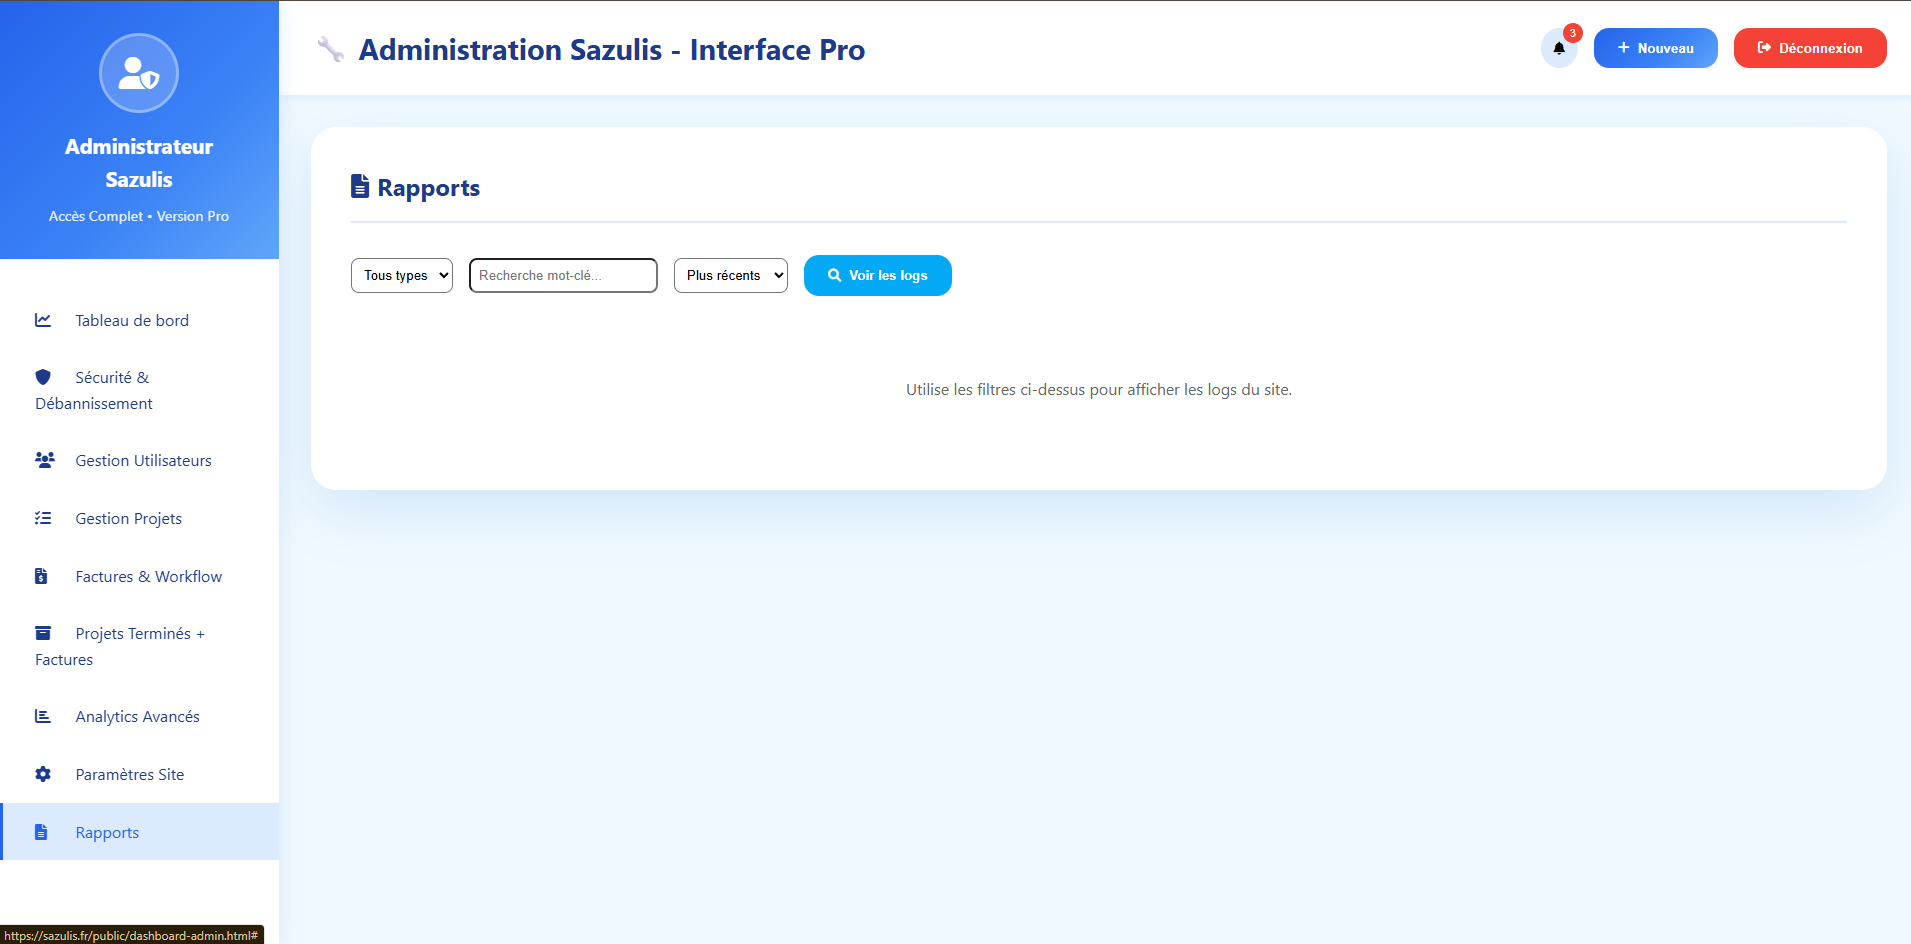Click the users icon for Gestion Utilisateurs
Screen dimensions: 1911x944
(44, 460)
